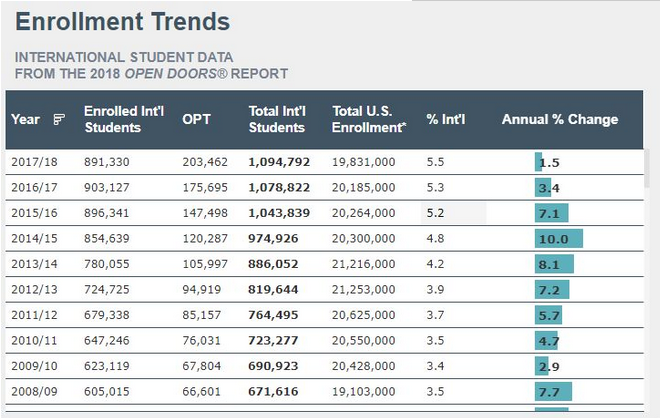Click OPT value 120,287
Screen dimensions: 660x418
click(x=205, y=239)
